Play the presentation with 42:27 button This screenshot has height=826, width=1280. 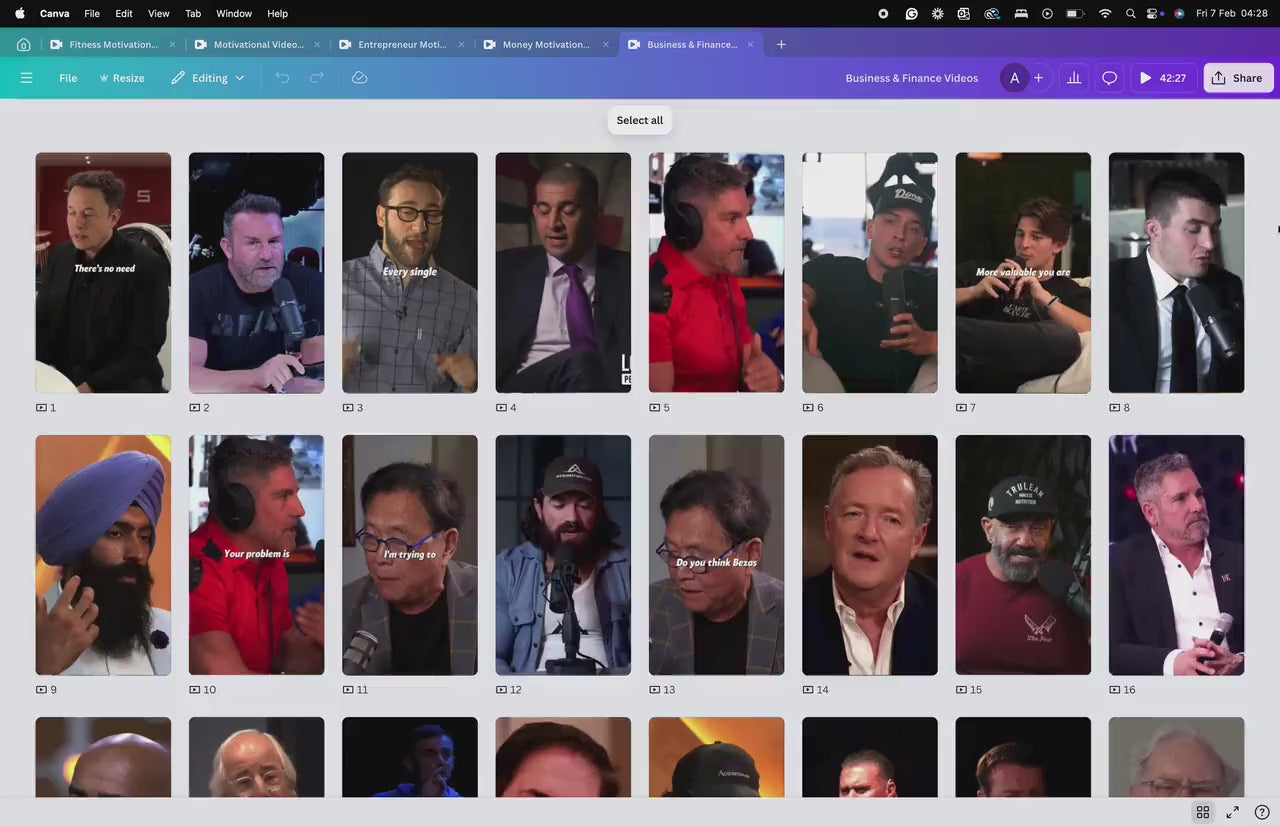point(1163,78)
